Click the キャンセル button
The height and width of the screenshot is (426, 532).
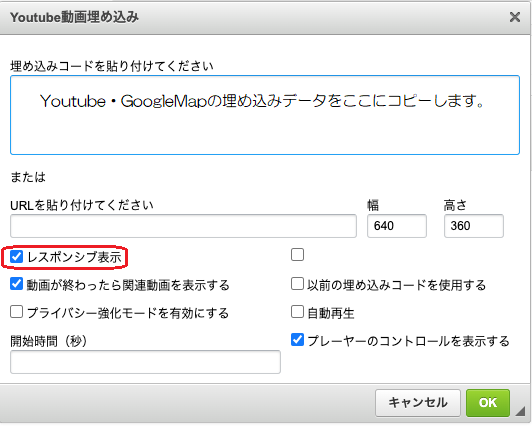click(418, 403)
